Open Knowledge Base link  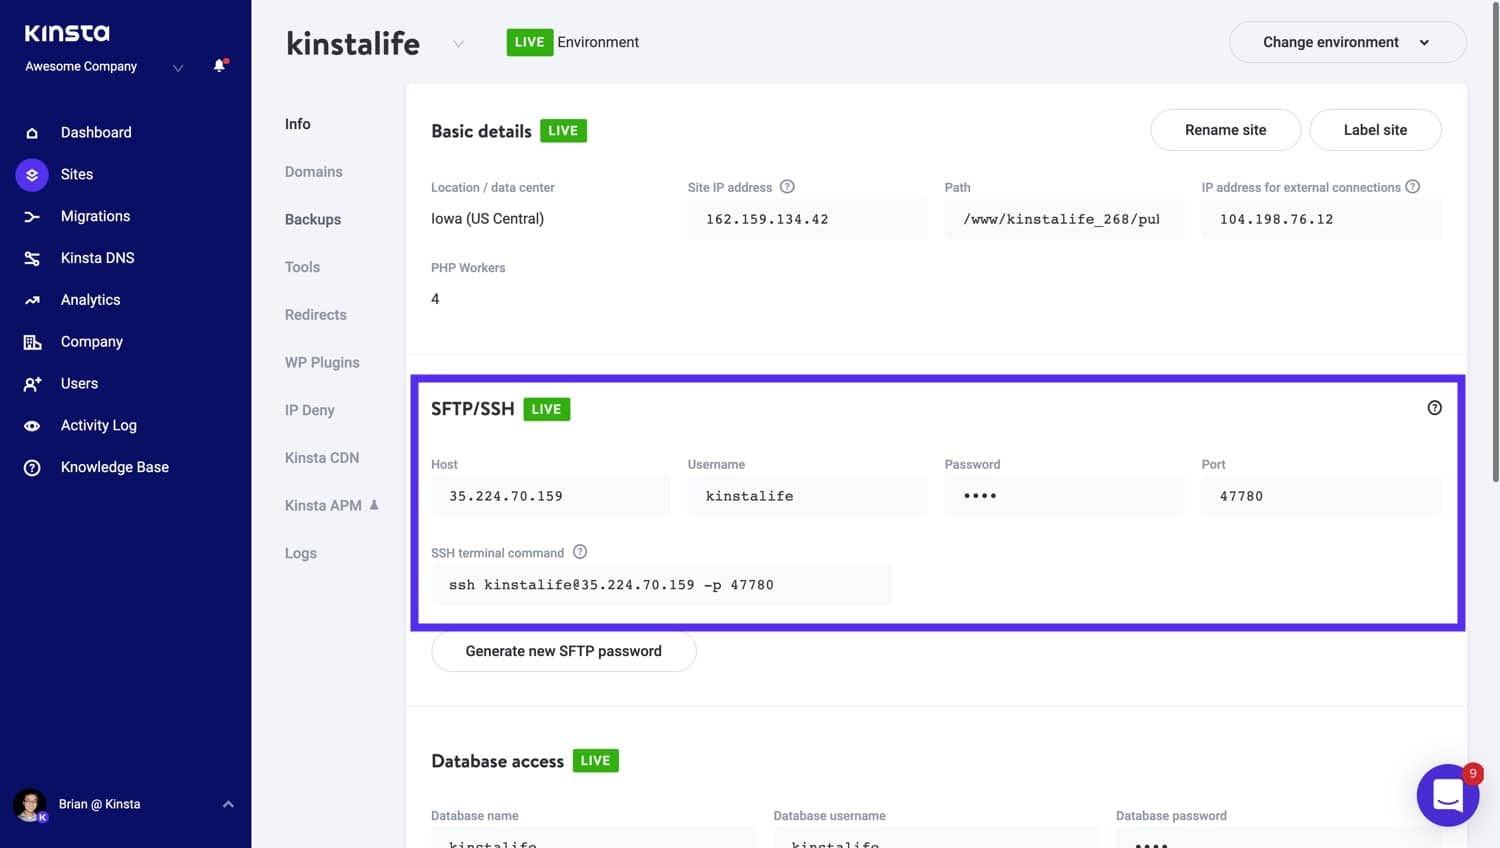[114, 468]
